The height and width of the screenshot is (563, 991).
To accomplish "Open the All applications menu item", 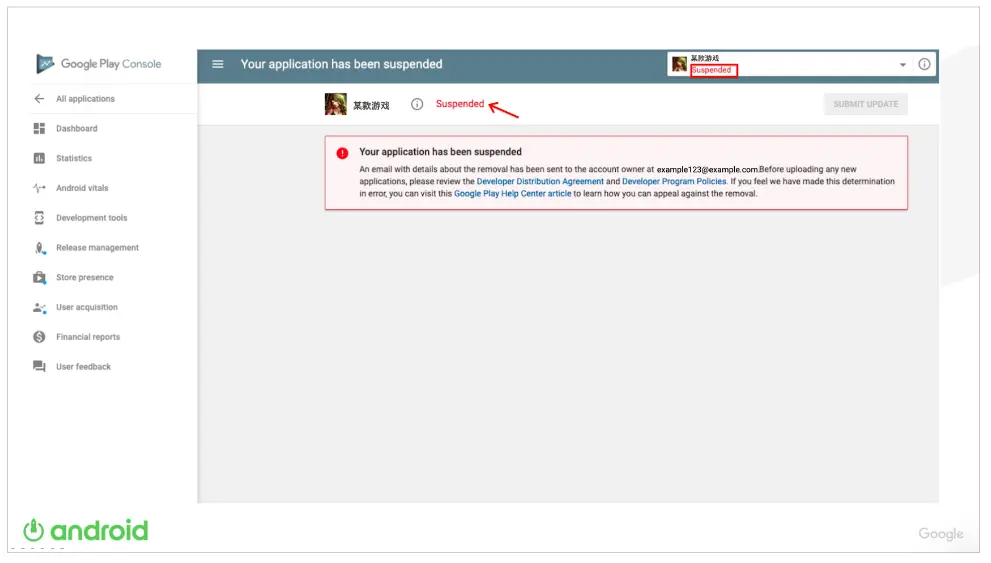I will [85, 99].
